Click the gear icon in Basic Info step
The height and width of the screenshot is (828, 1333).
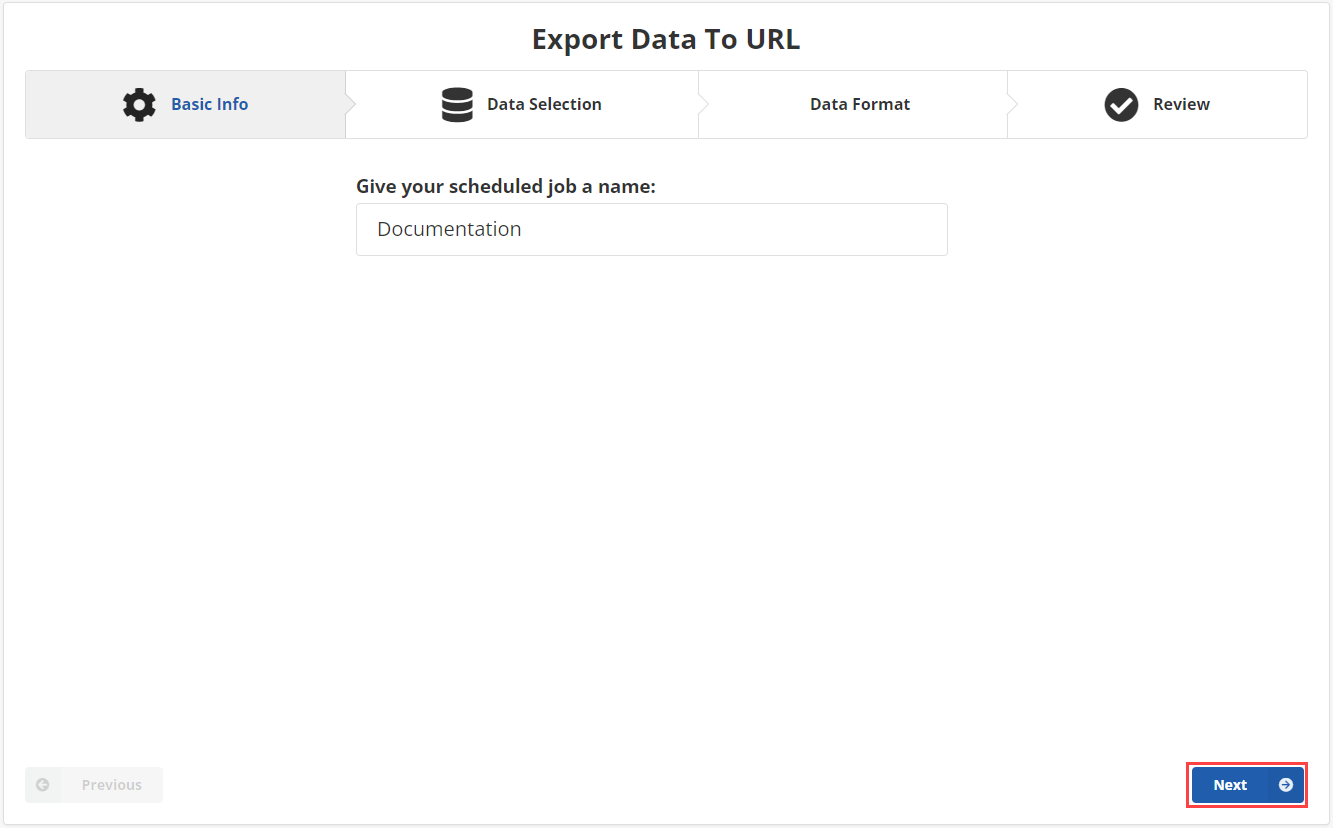pos(139,105)
